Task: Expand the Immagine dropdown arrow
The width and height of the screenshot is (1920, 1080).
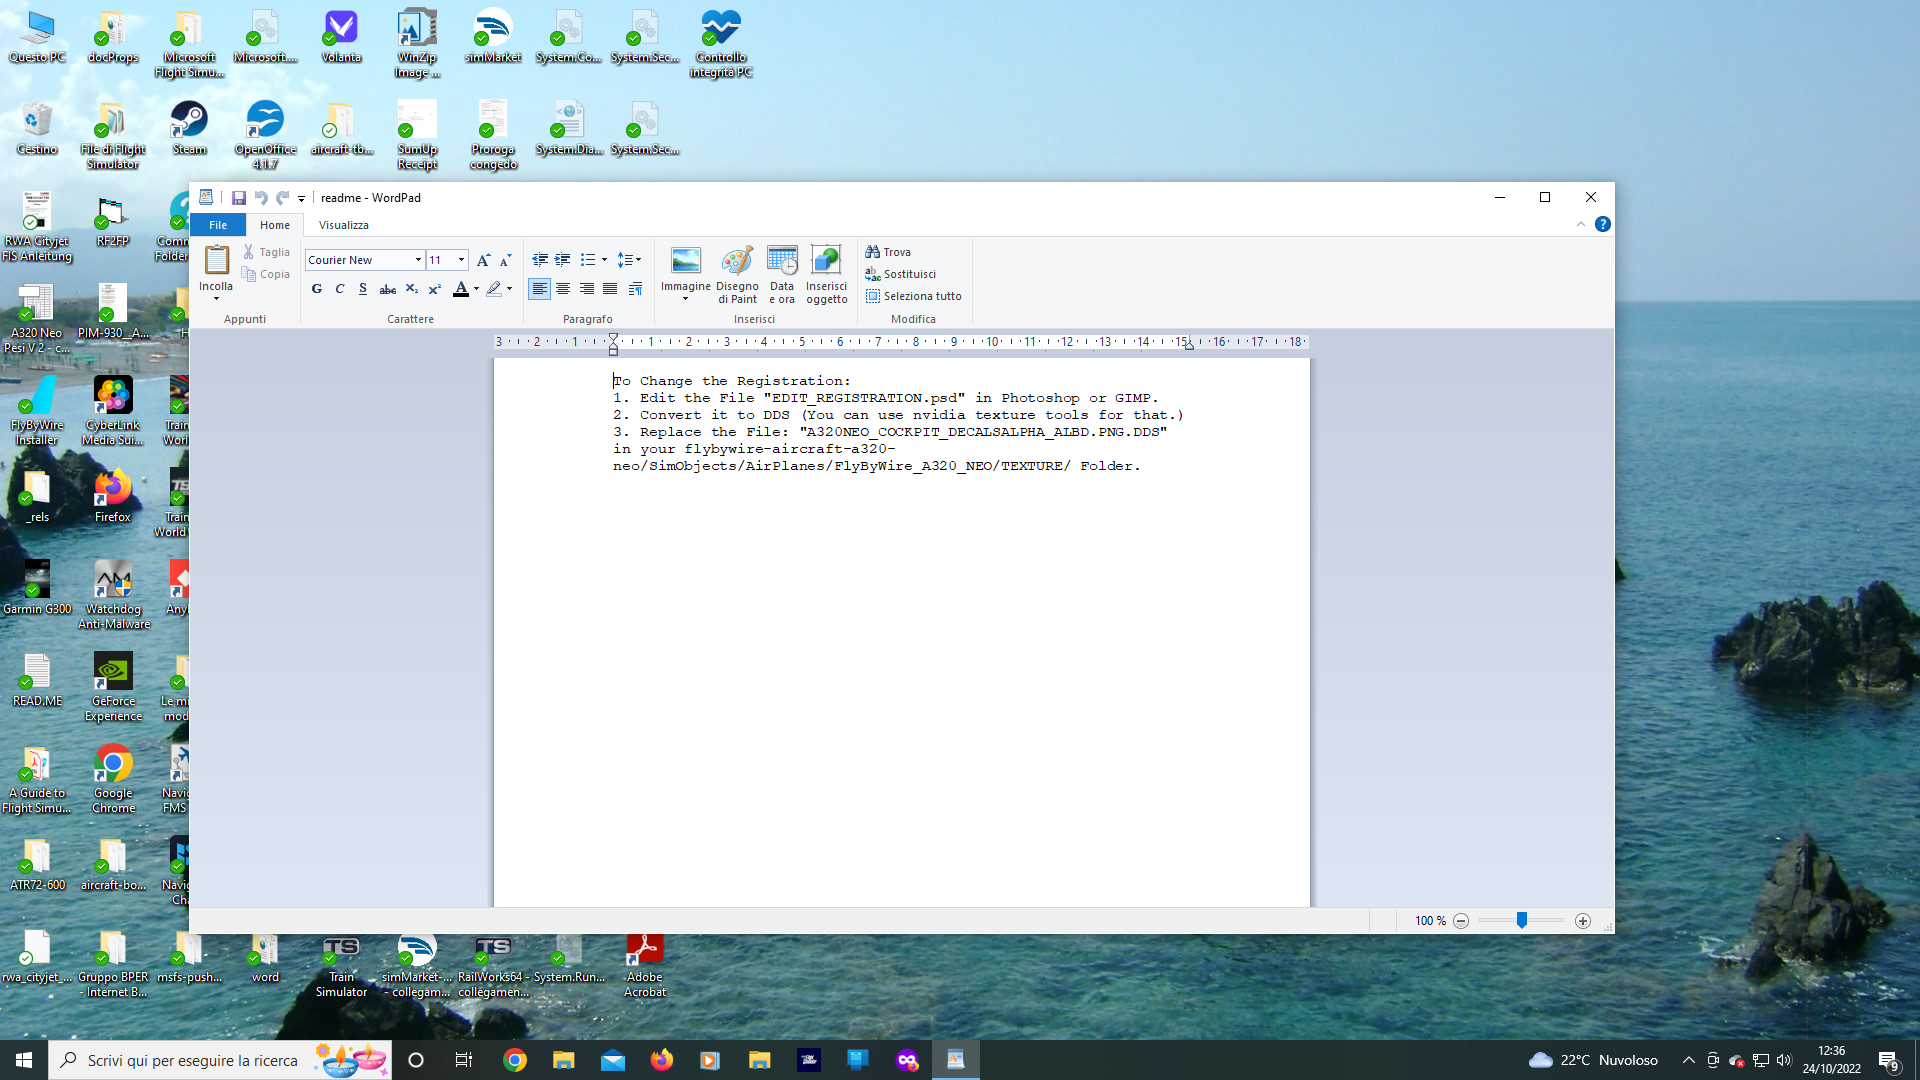Action: coord(686,298)
